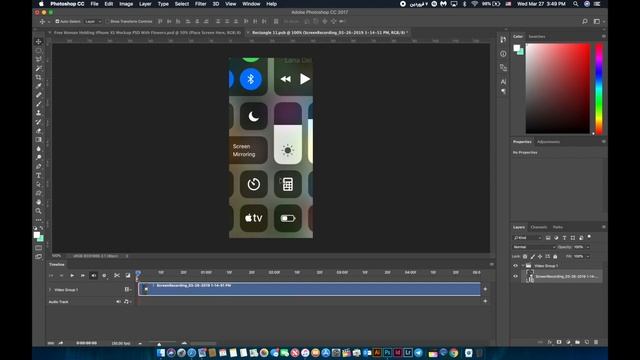Screen dimensions: 640x360
Task: Mute timeline audio playback
Action: (x=93, y=276)
